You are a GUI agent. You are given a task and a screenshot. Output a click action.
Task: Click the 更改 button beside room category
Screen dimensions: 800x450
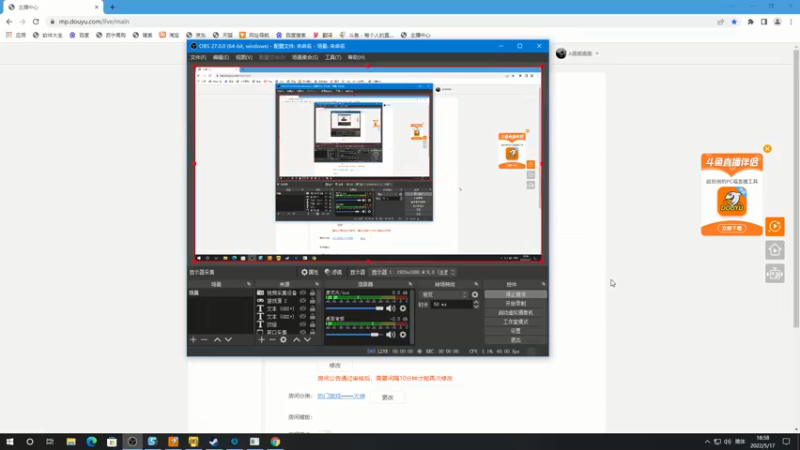point(388,397)
